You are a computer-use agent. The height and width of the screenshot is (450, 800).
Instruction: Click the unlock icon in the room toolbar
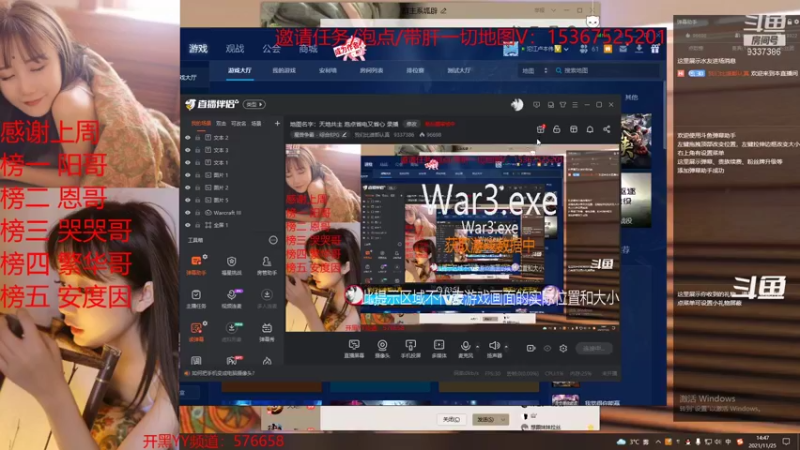557,130
